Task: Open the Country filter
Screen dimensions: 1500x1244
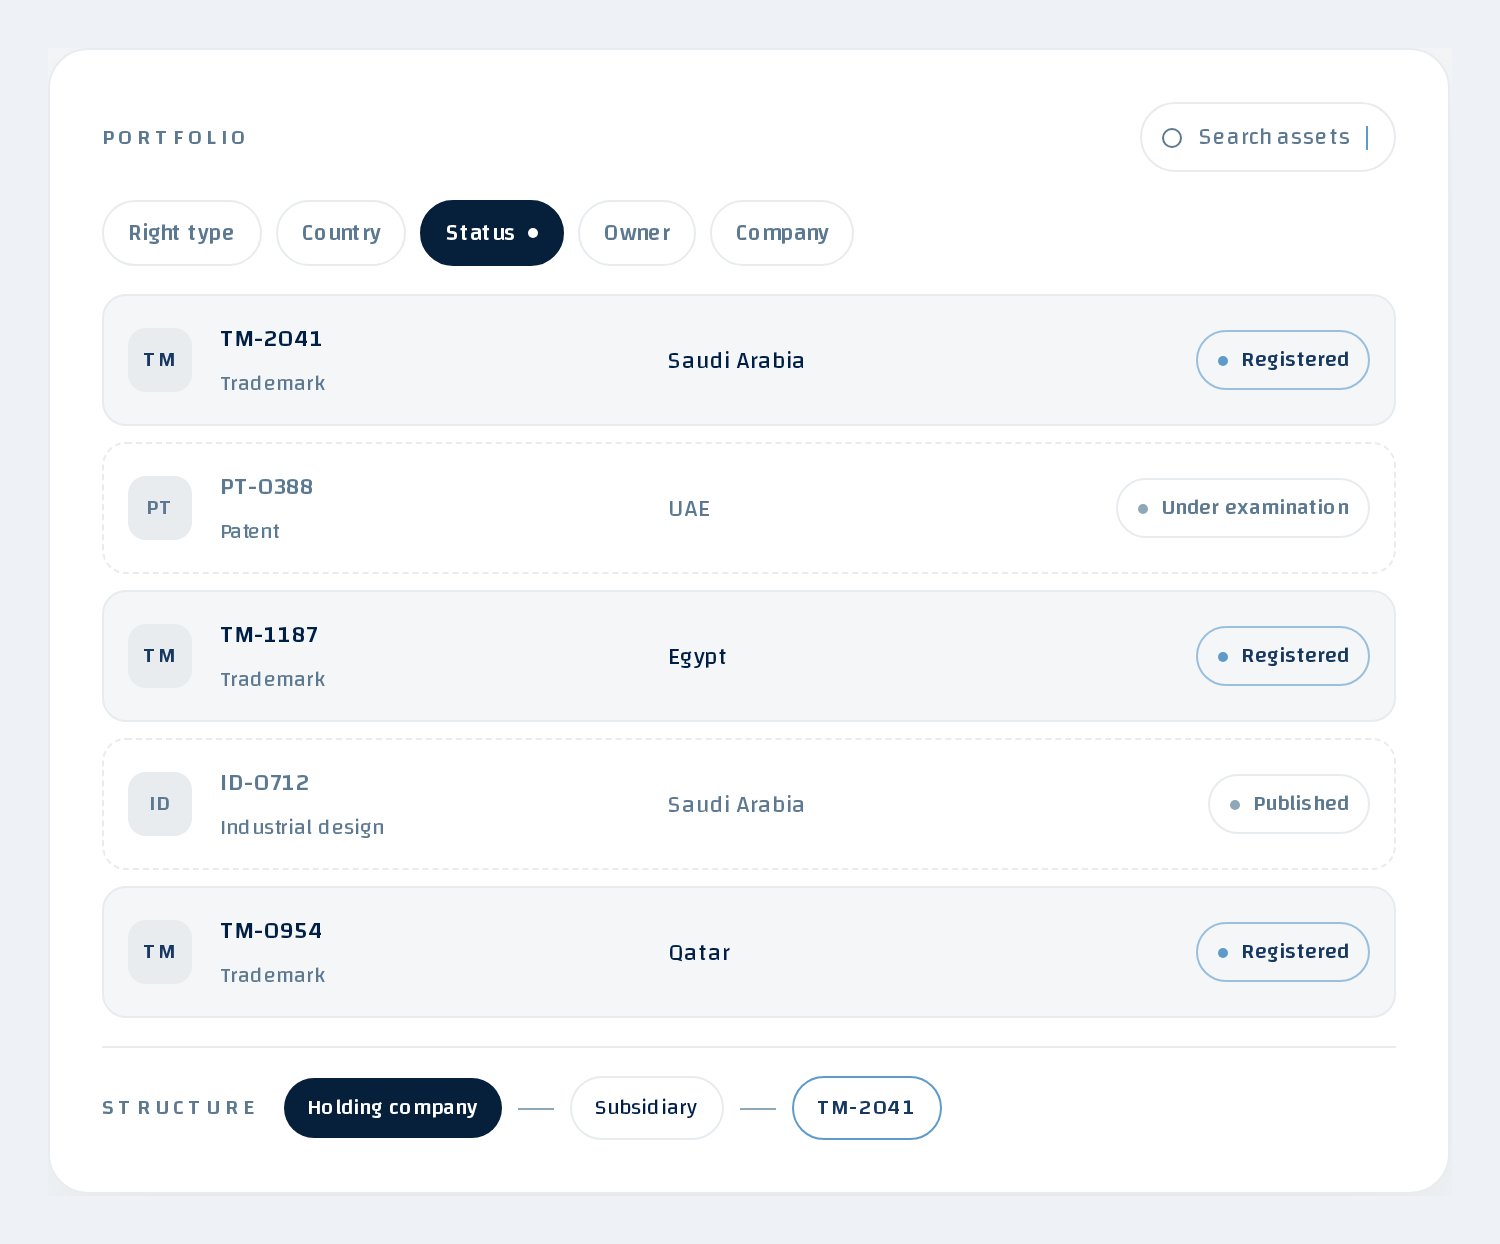Action: pos(341,233)
